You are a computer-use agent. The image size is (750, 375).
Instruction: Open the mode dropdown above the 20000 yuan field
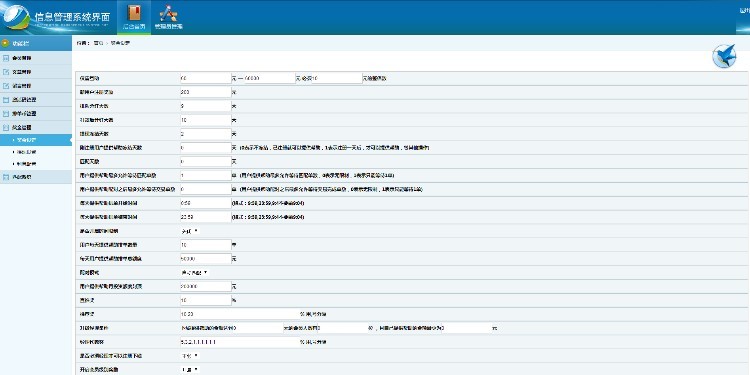tap(194, 273)
